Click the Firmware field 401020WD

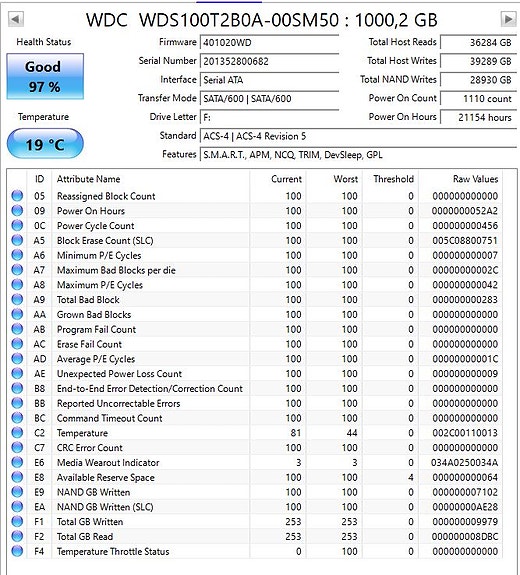pos(269,43)
